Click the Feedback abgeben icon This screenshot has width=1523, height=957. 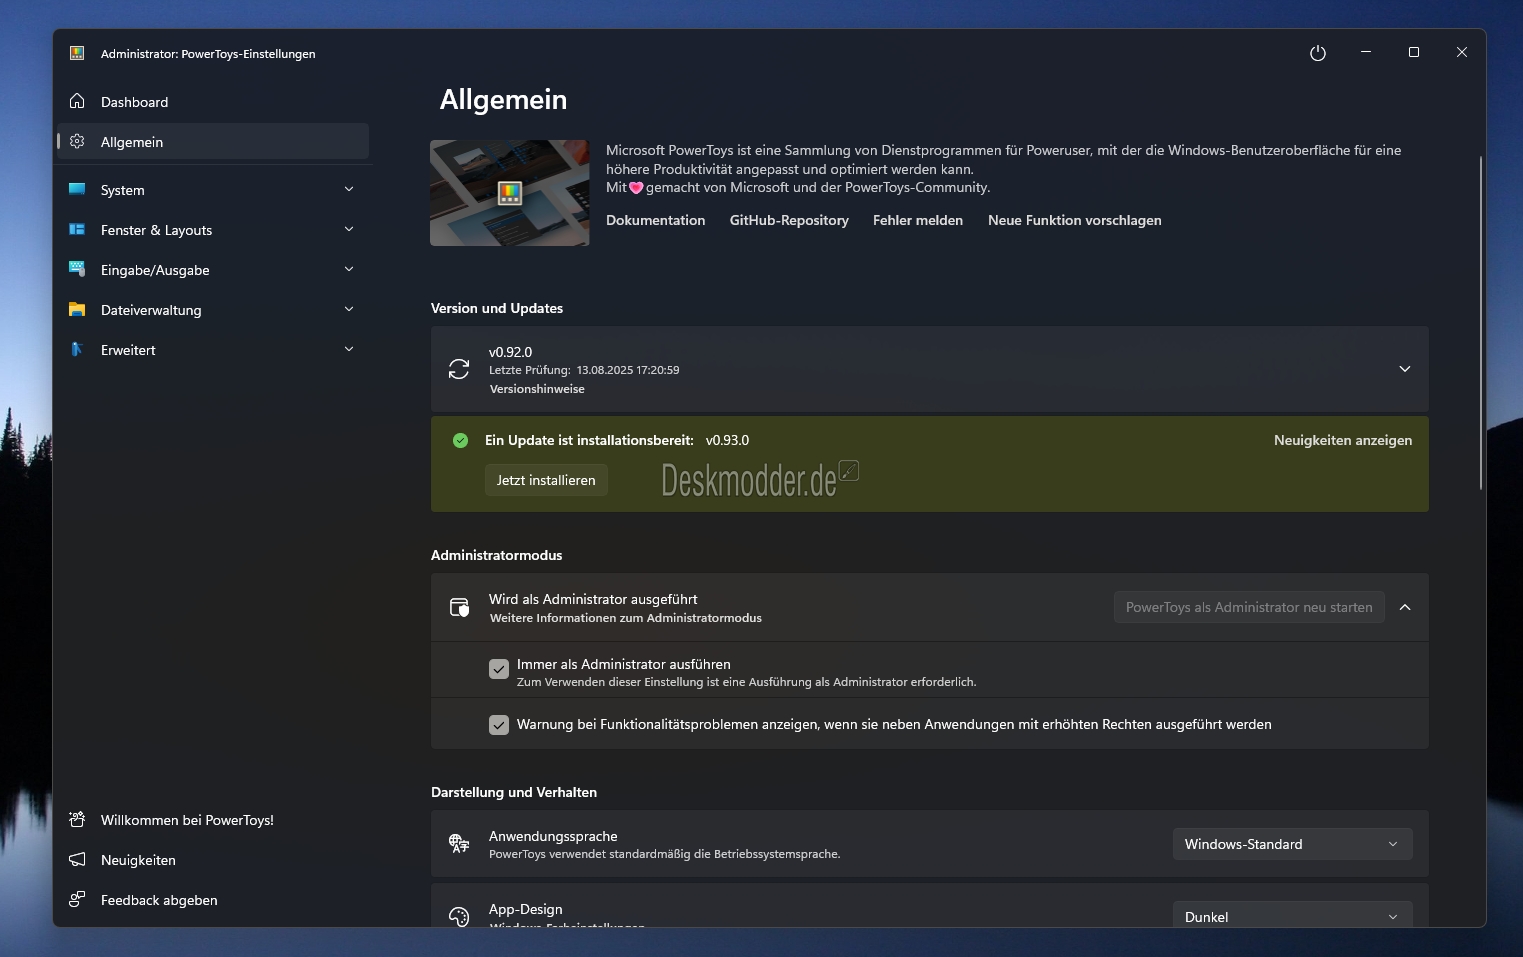(77, 899)
